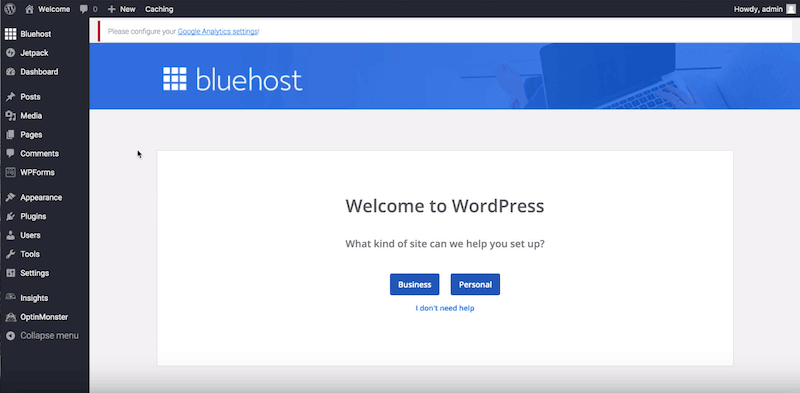Open the comments bubble icon in admin bar
The width and height of the screenshot is (800, 393).
click(x=84, y=9)
